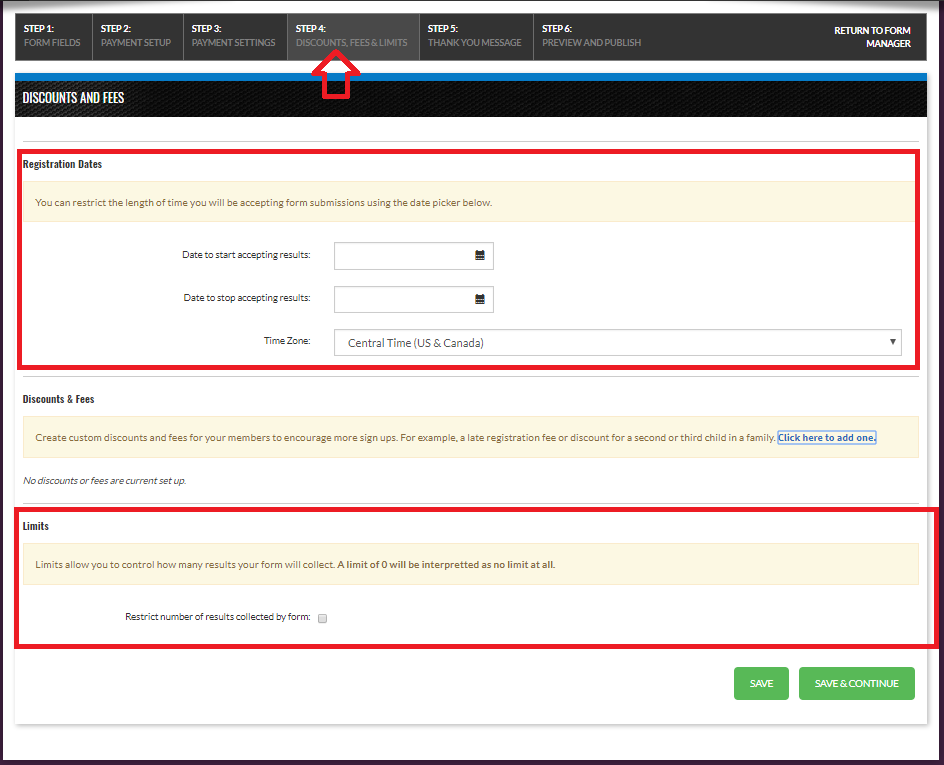The width and height of the screenshot is (944, 765).
Task: Switch to Step 2 Payment Setup
Action: (136, 36)
